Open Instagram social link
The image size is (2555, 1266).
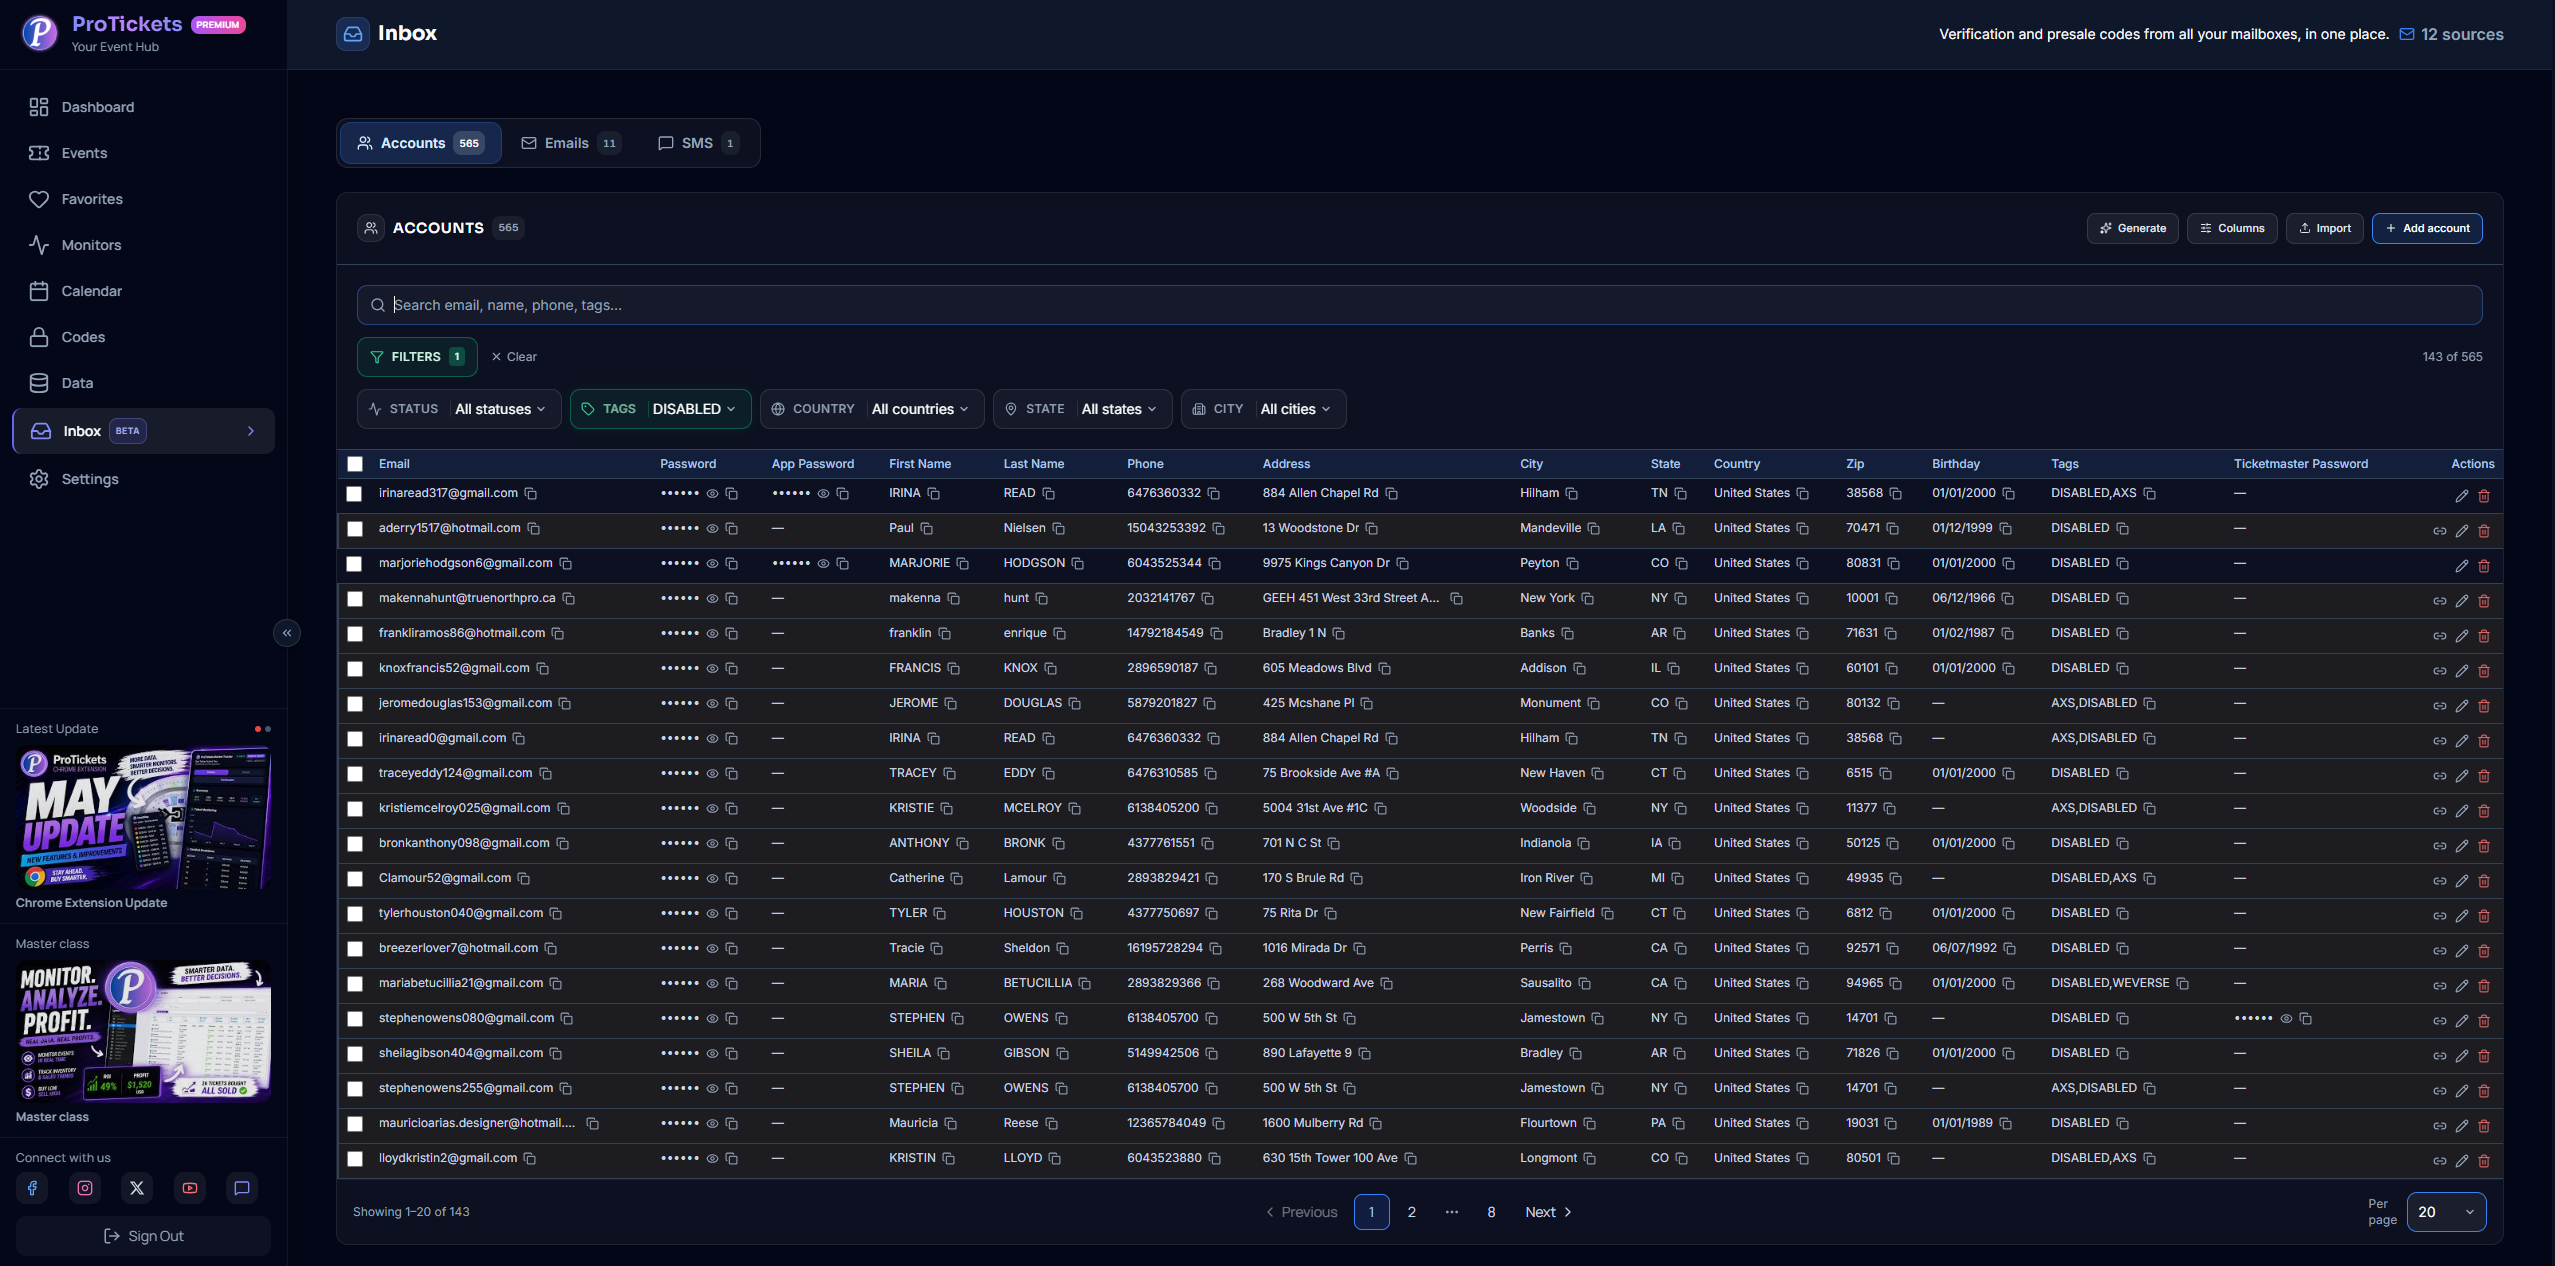85,1188
